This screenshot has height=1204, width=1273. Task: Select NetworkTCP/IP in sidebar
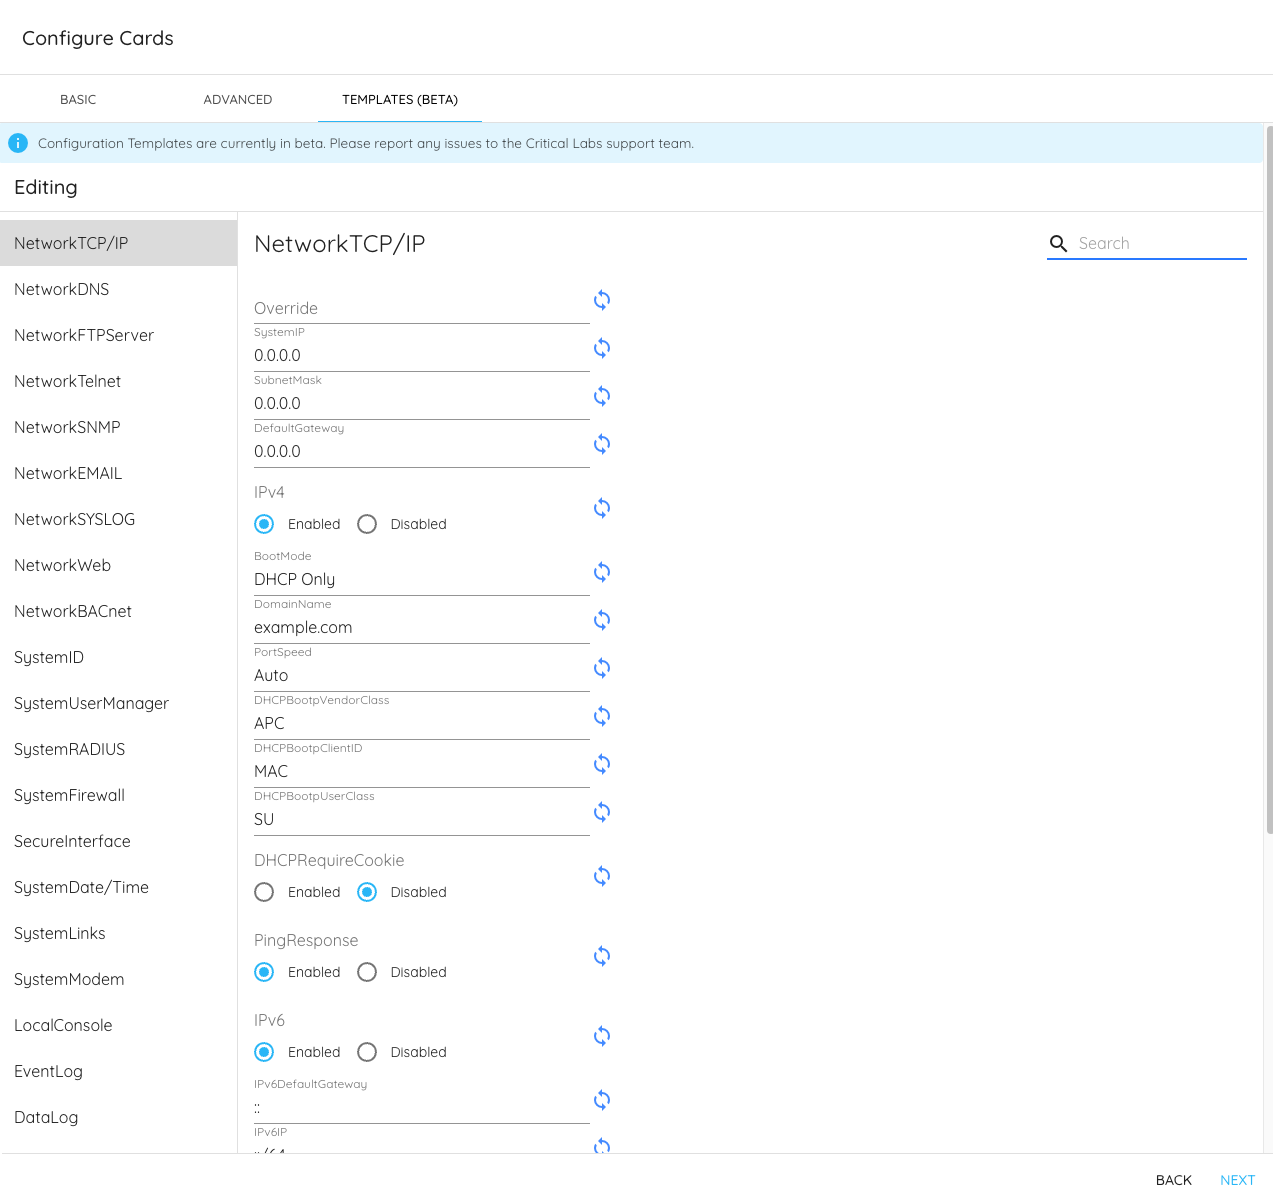coord(118,243)
